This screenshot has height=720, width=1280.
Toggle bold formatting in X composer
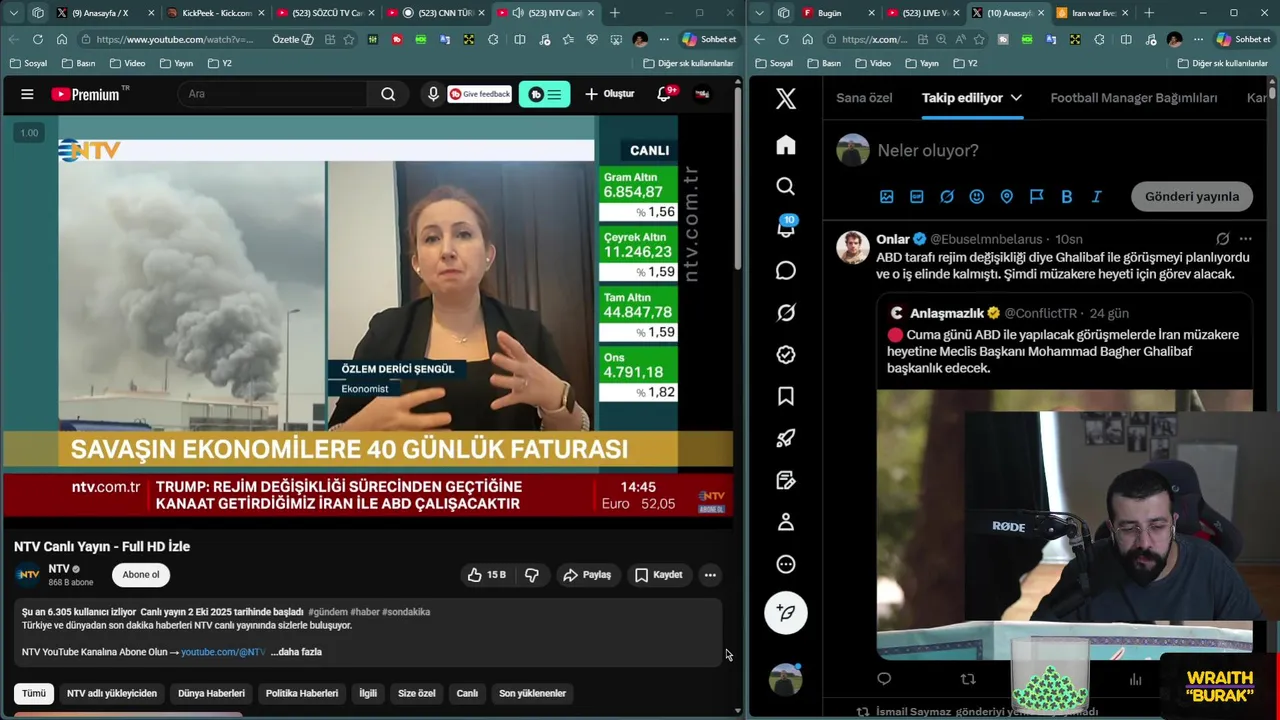(1067, 197)
